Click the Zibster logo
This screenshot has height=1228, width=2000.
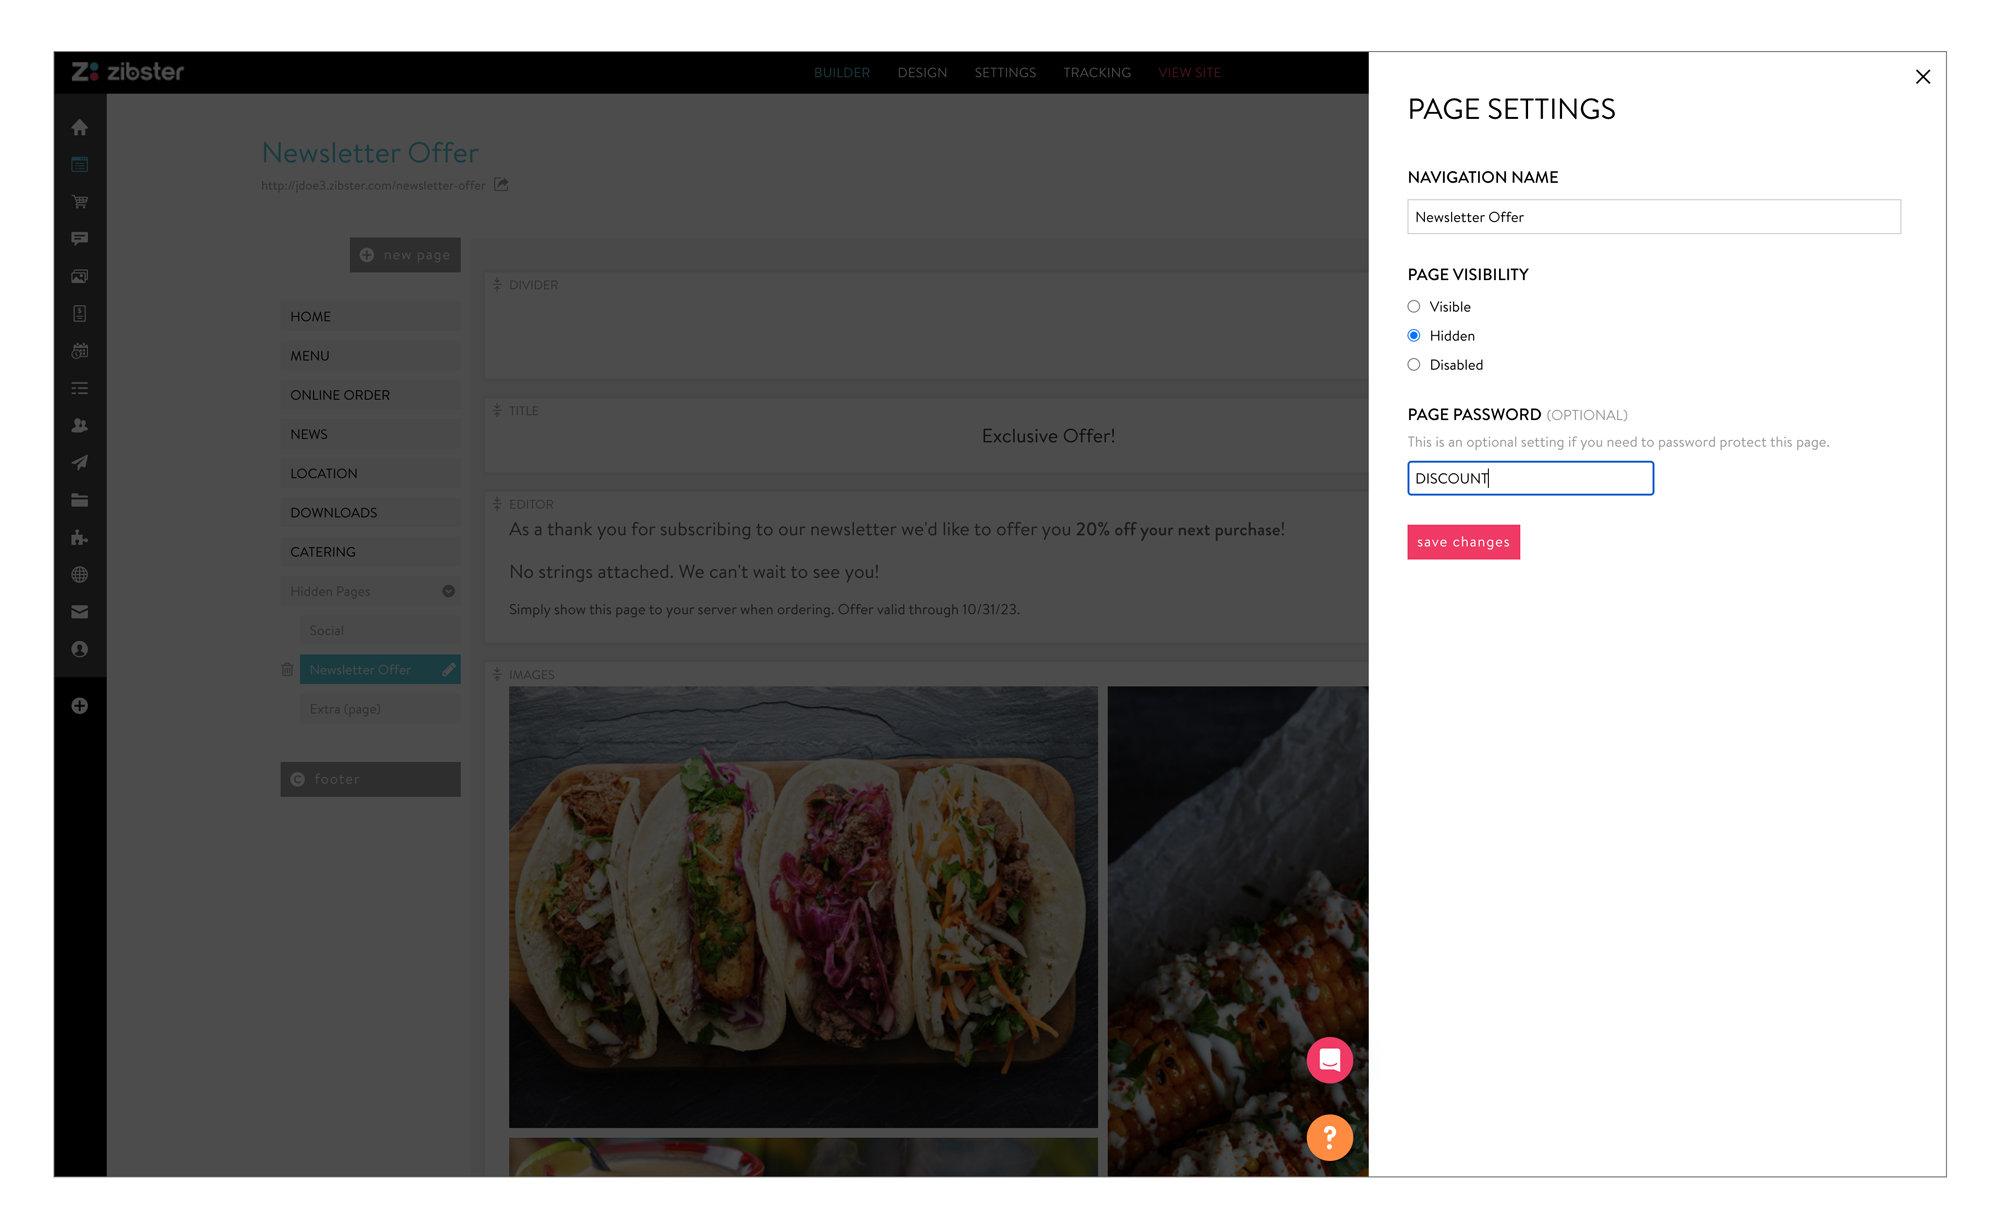pyautogui.click(x=127, y=72)
